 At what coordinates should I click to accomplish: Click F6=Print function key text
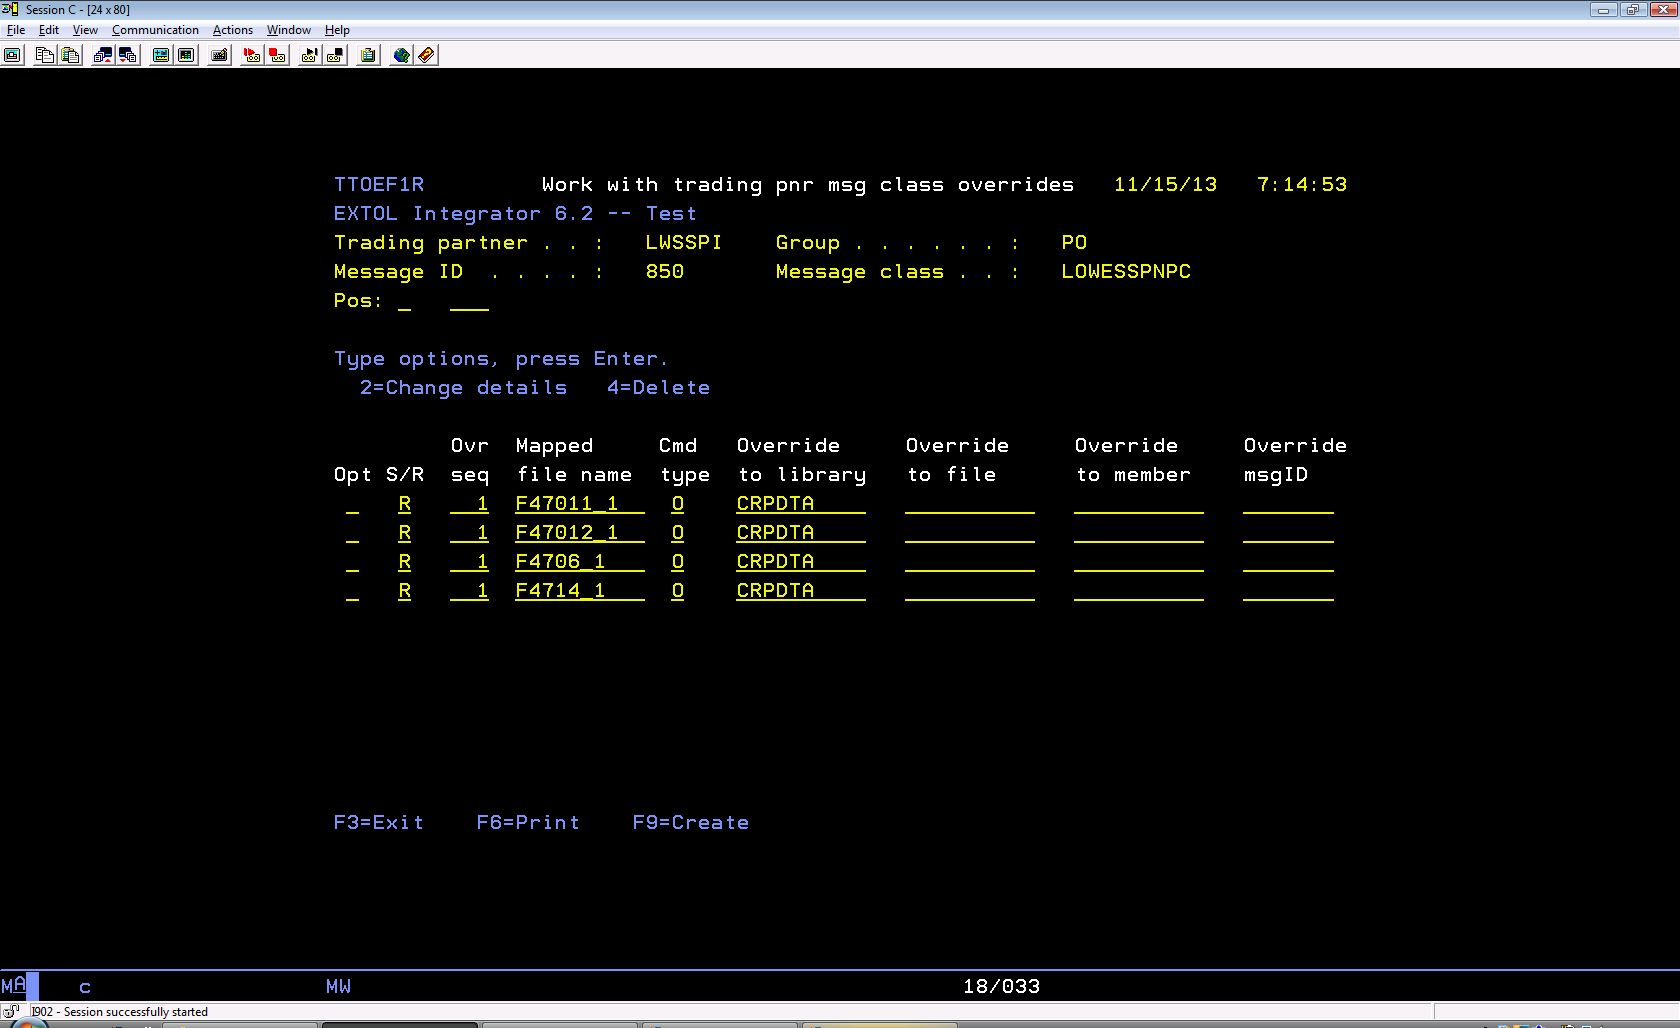click(x=528, y=822)
